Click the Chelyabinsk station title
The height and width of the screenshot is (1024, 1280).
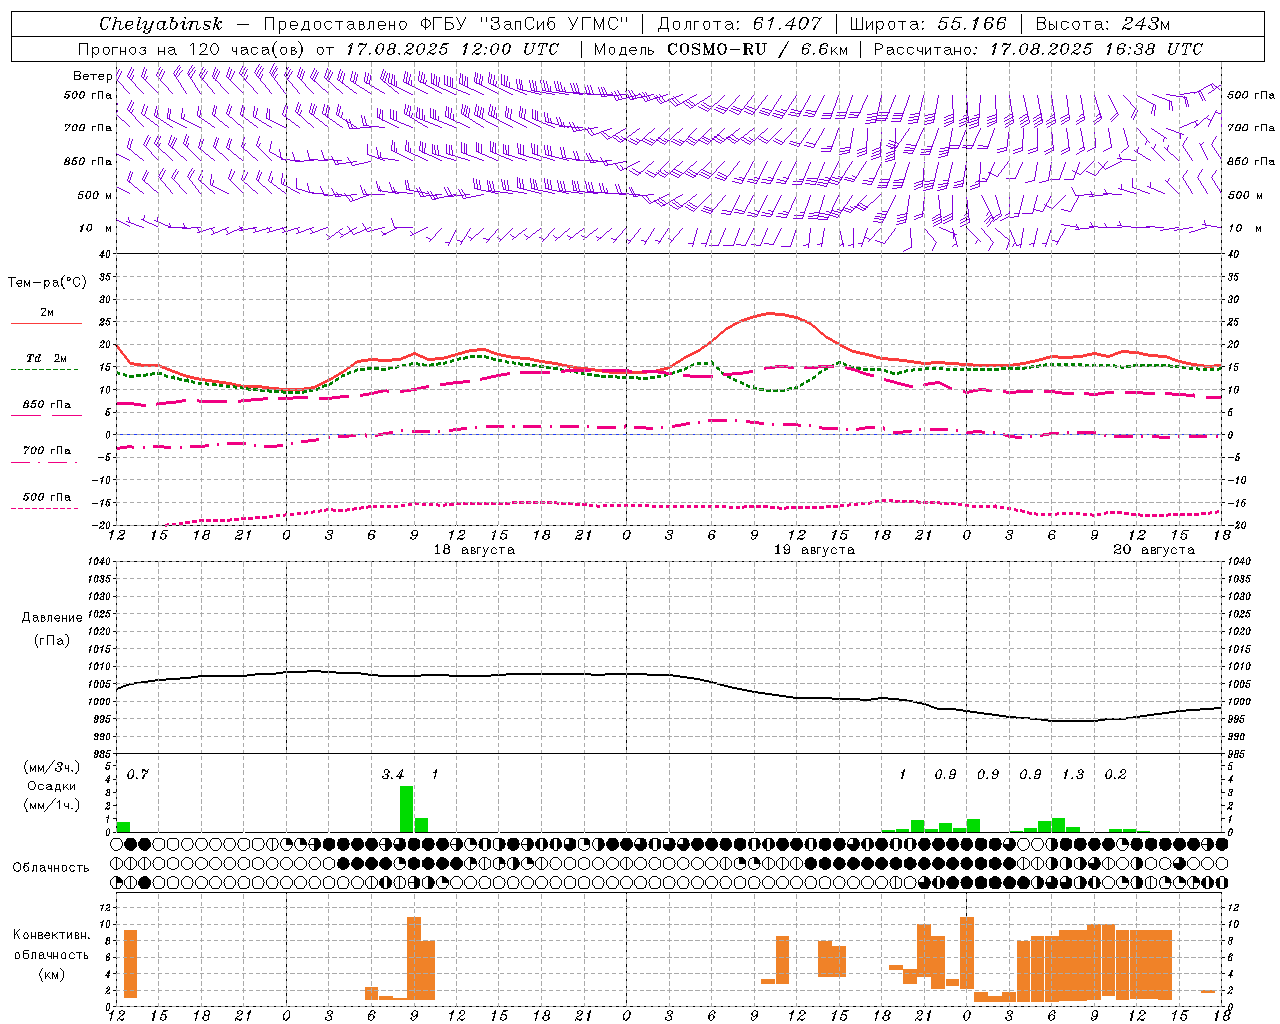(160, 24)
